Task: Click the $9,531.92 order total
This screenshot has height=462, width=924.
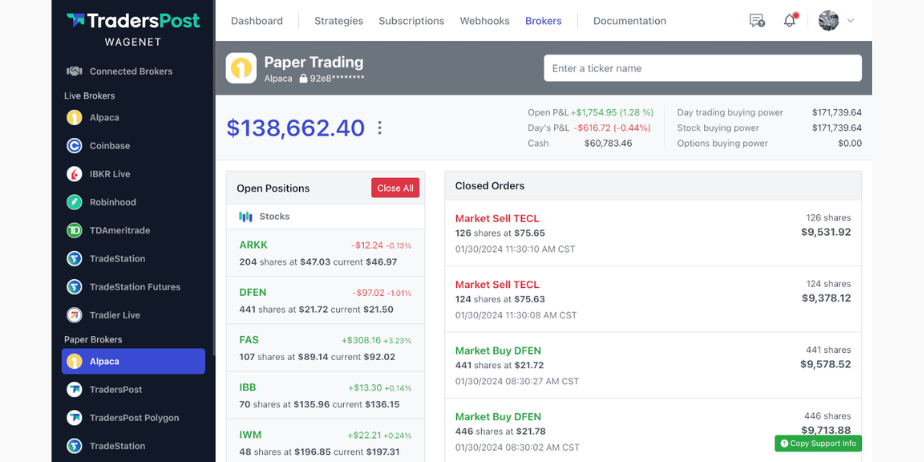Action: point(826,232)
